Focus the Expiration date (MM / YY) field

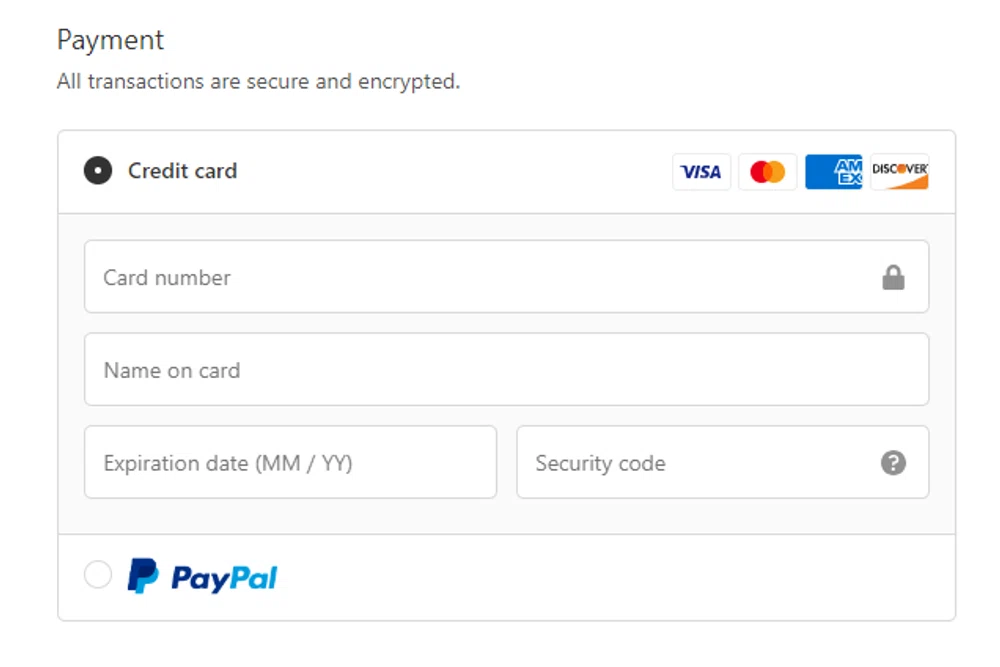coord(290,463)
